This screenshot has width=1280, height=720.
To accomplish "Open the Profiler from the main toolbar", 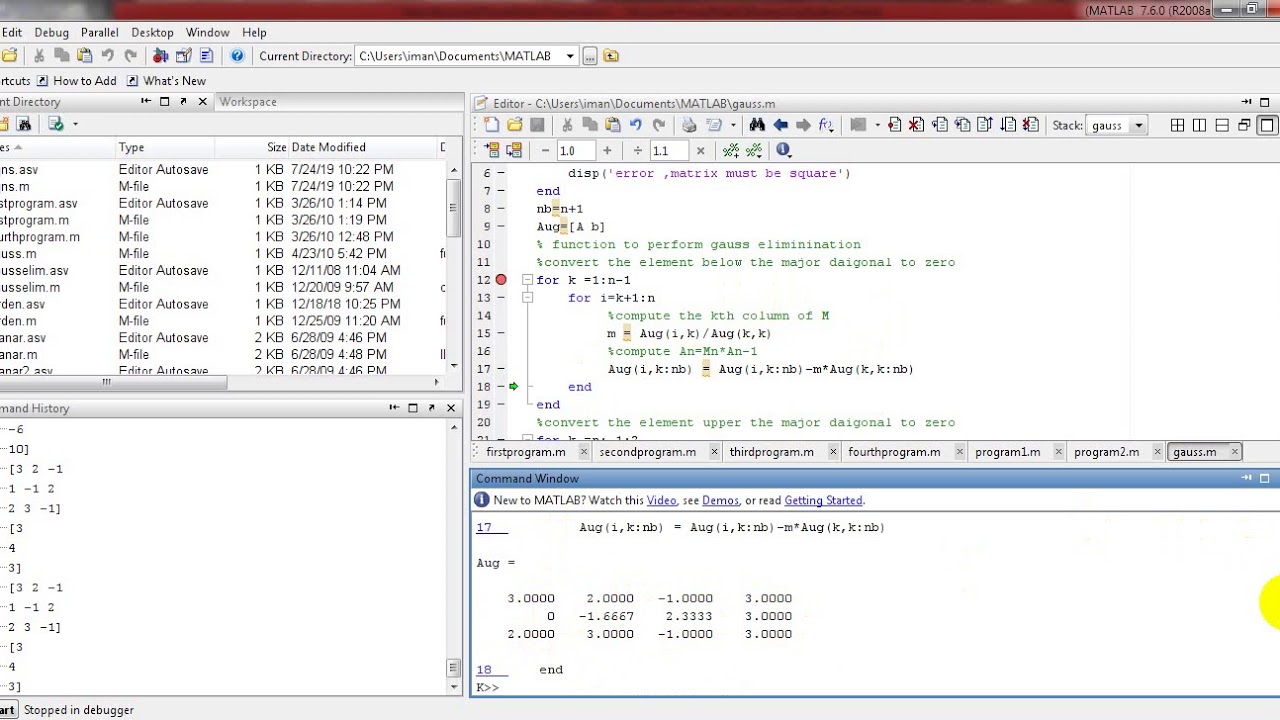I will [206, 56].
